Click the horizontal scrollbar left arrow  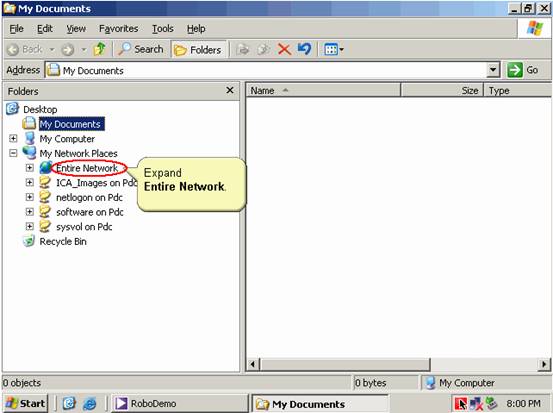tap(252, 364)
